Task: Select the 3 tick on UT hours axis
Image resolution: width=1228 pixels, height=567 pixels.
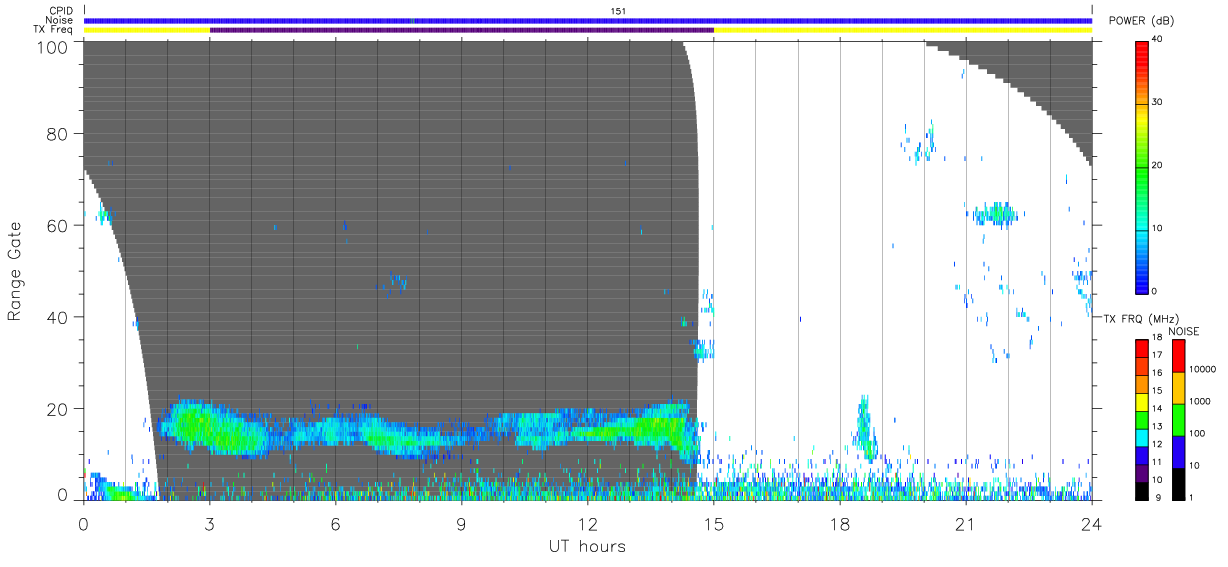Action: 210,523
